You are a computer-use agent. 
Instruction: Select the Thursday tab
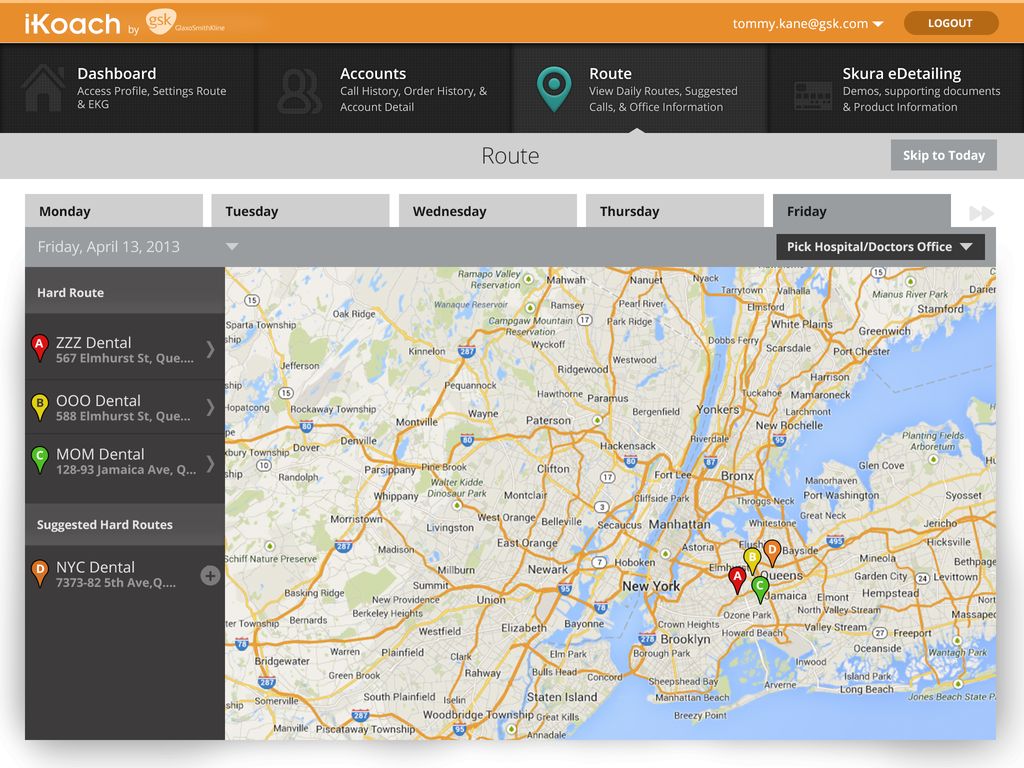point(675,211)
